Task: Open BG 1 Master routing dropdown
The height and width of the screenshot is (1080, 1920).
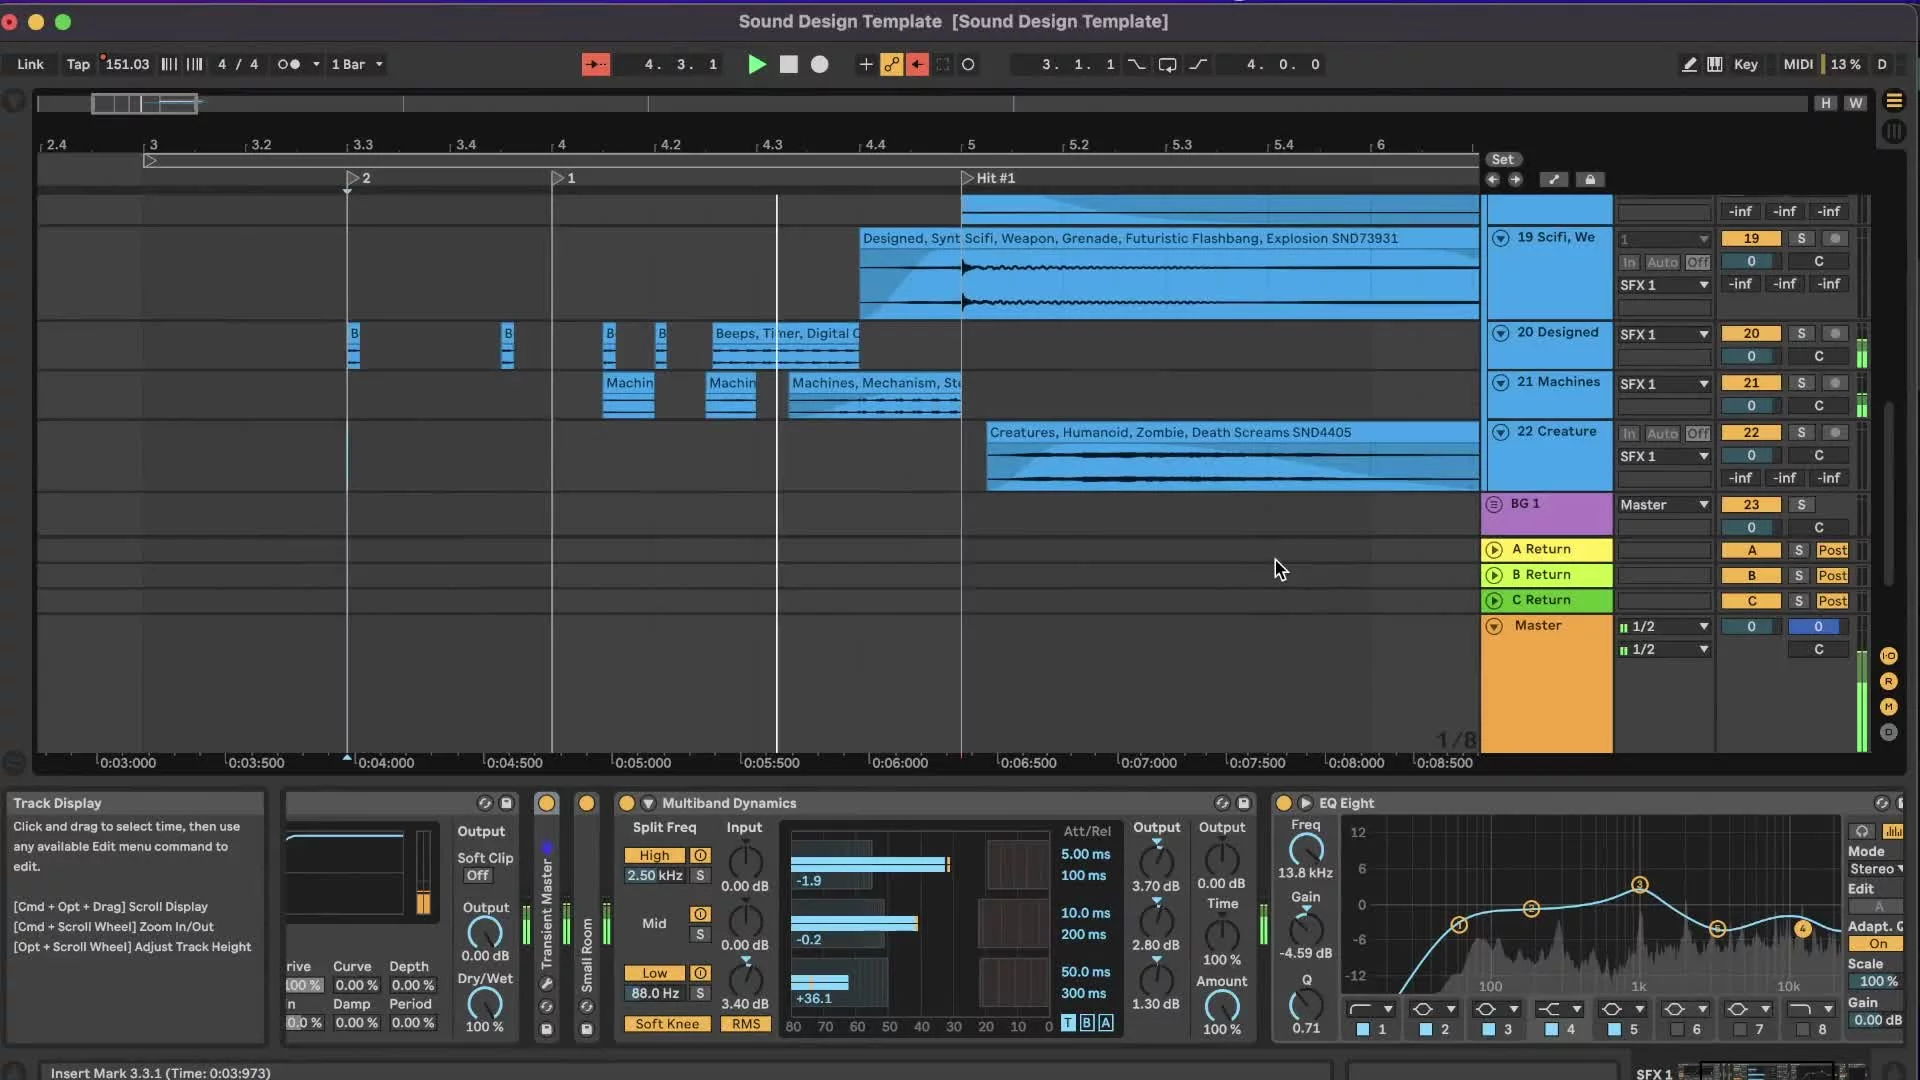Action: (x=1664, y=505)
